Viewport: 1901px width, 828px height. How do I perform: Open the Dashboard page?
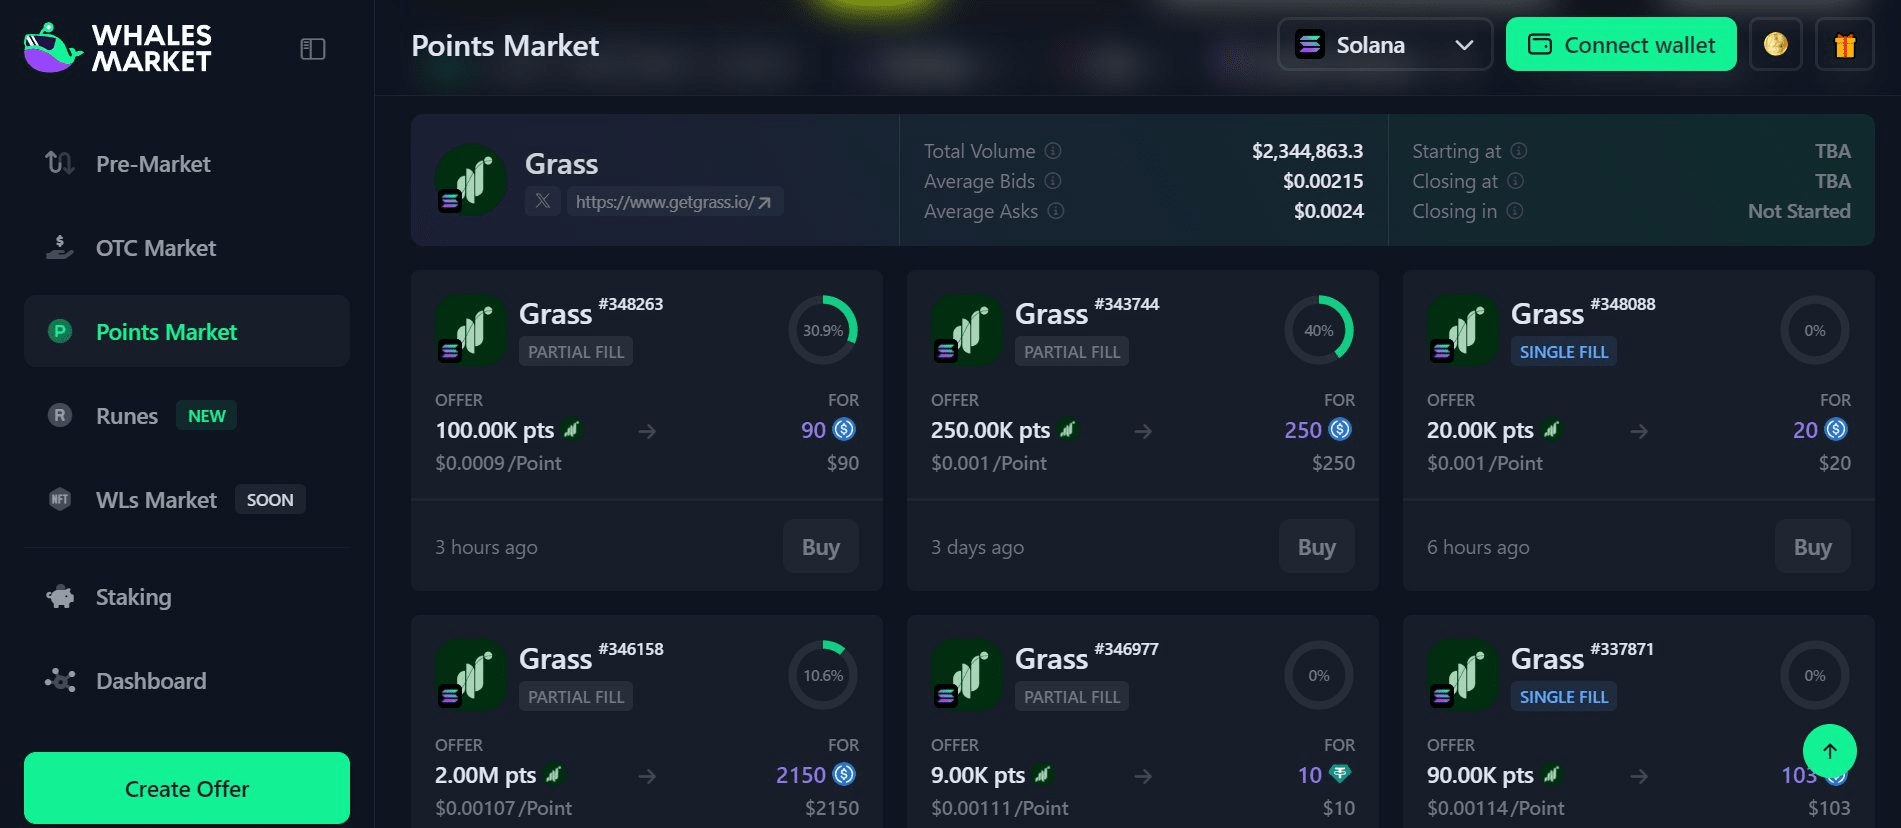point(151,681)
